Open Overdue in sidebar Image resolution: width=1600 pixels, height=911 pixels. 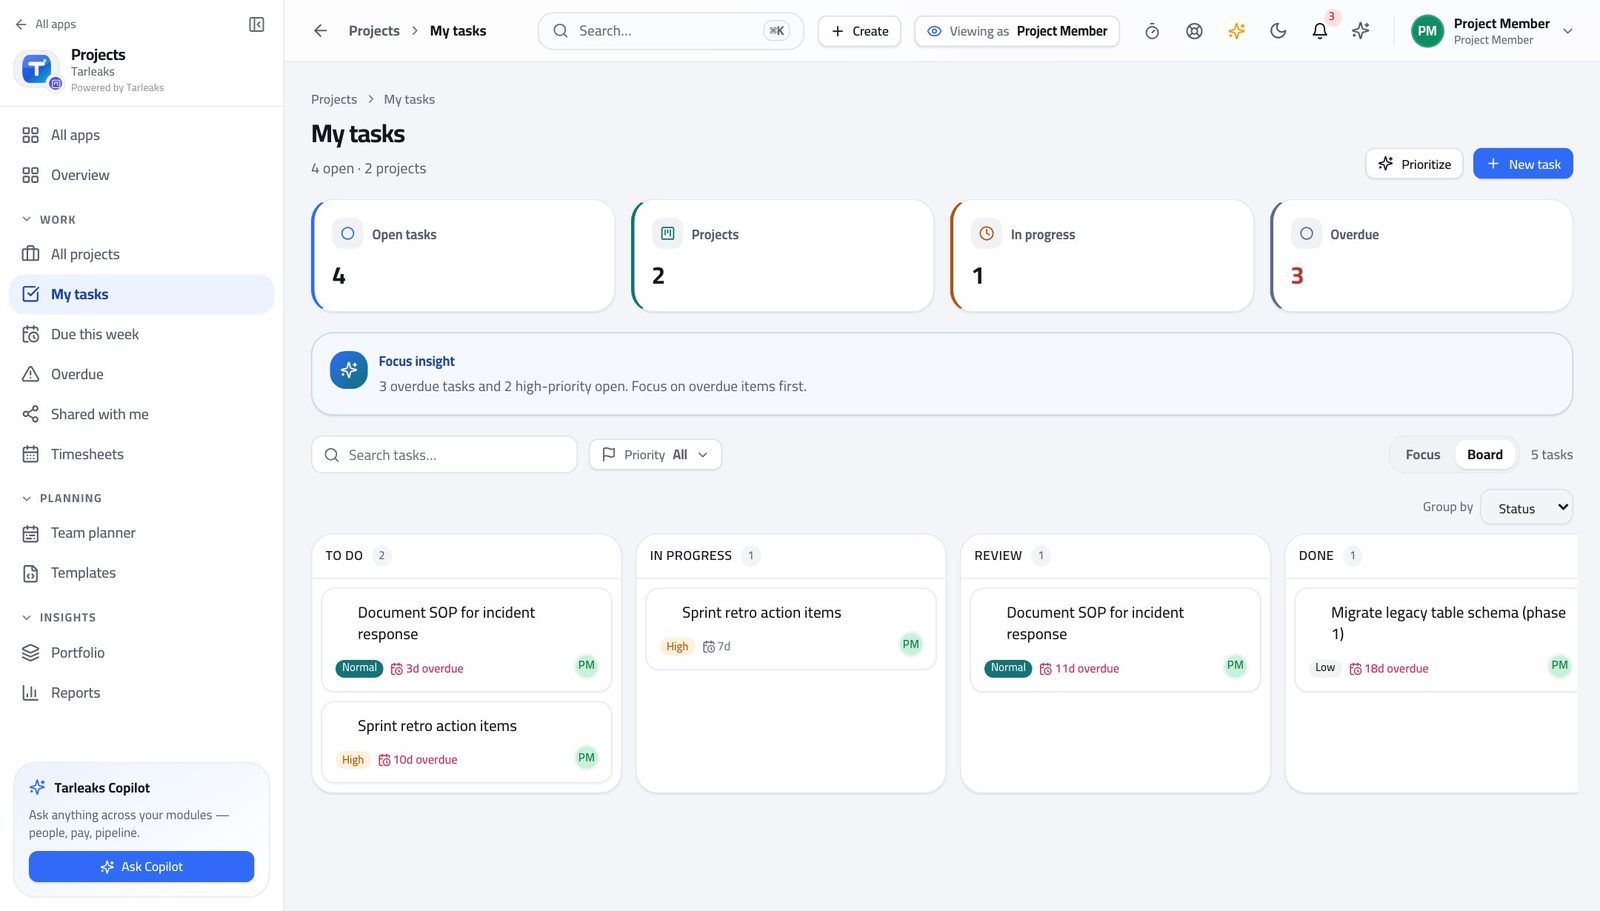(x=141, y=374)
